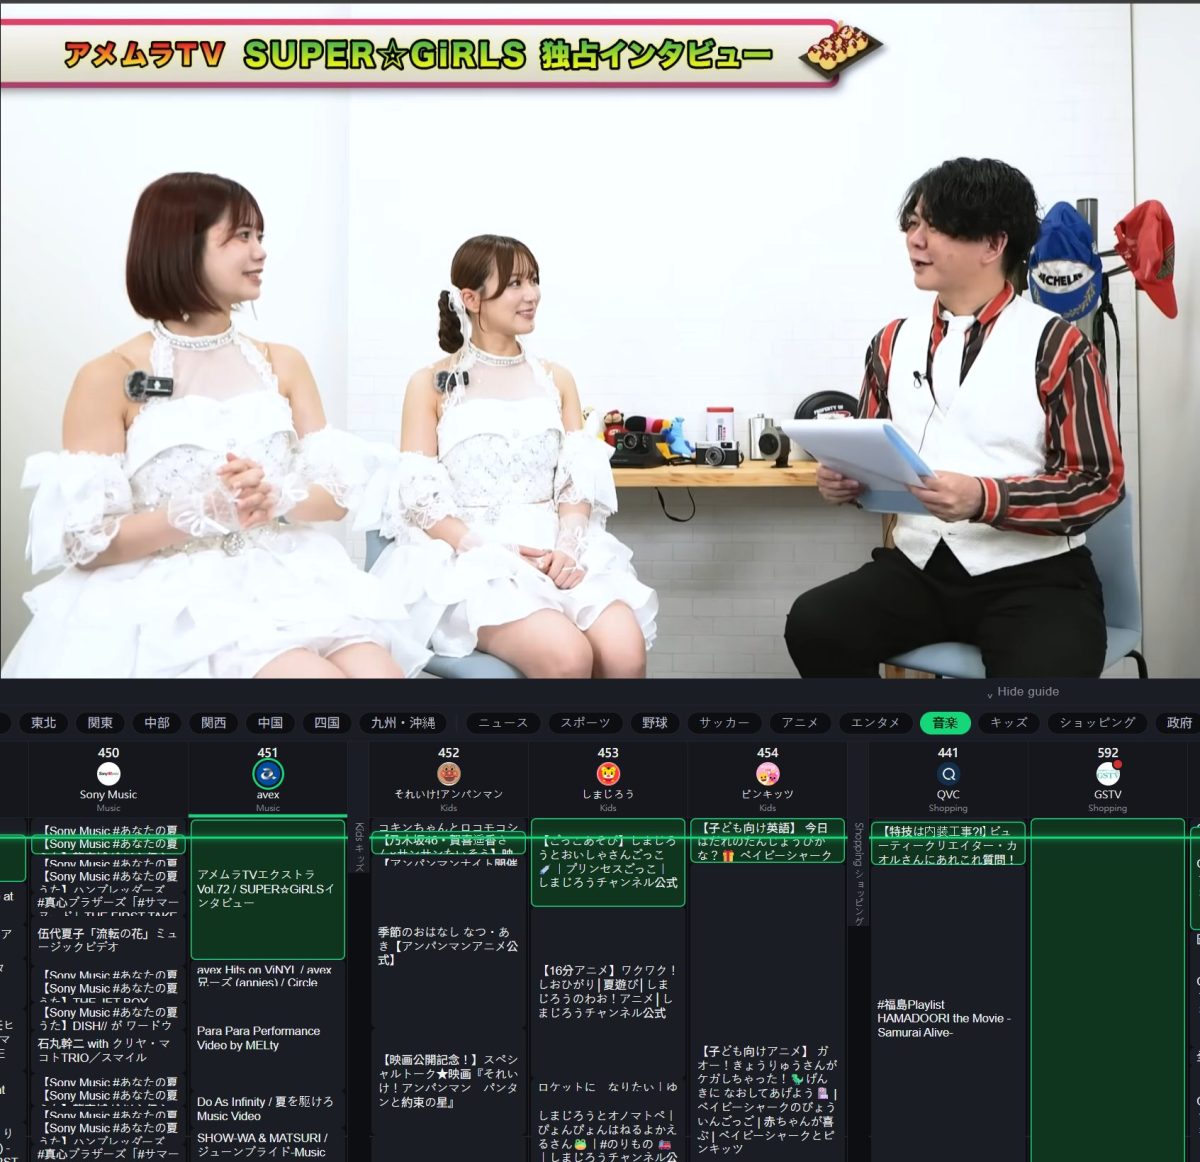Filter channels by 中国 region

pos(270,722)
